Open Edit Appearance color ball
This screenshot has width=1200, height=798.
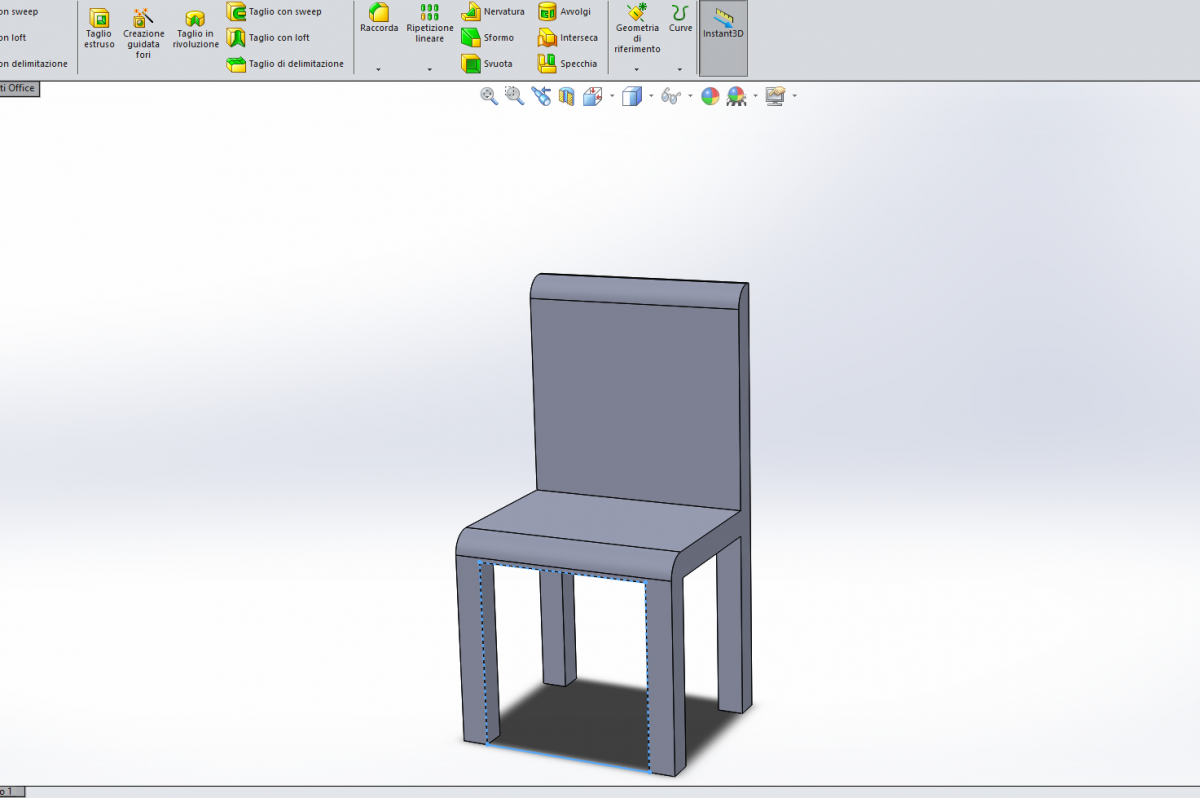pos(710,96)
